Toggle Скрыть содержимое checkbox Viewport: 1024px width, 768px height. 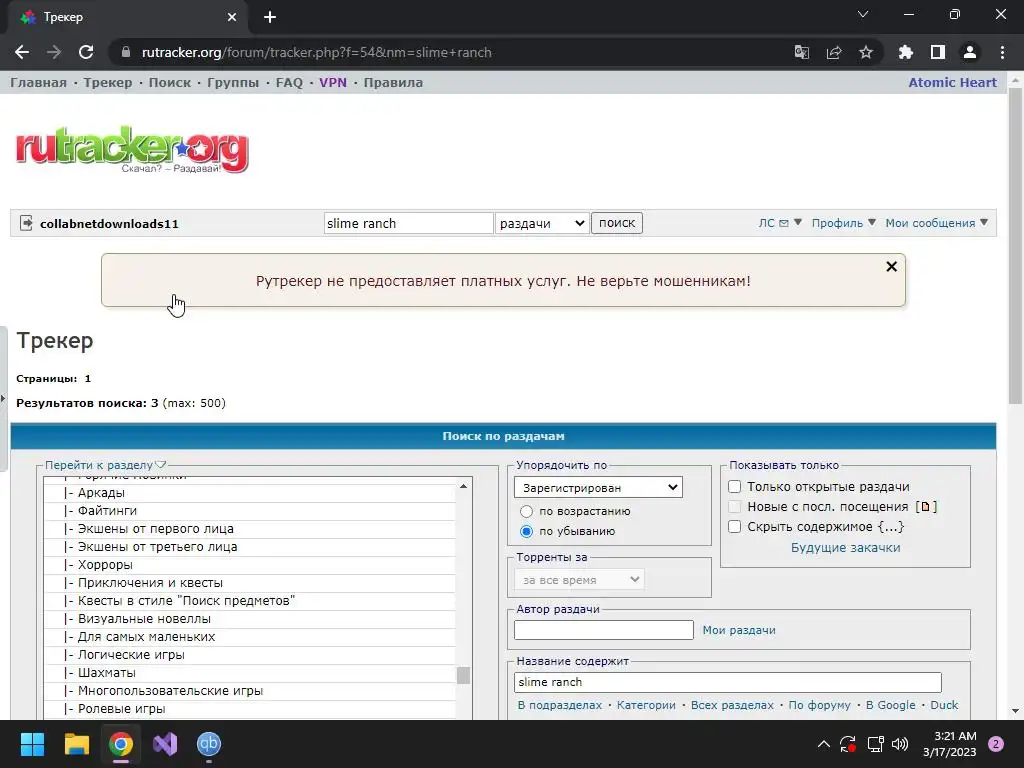coord(735,526)
